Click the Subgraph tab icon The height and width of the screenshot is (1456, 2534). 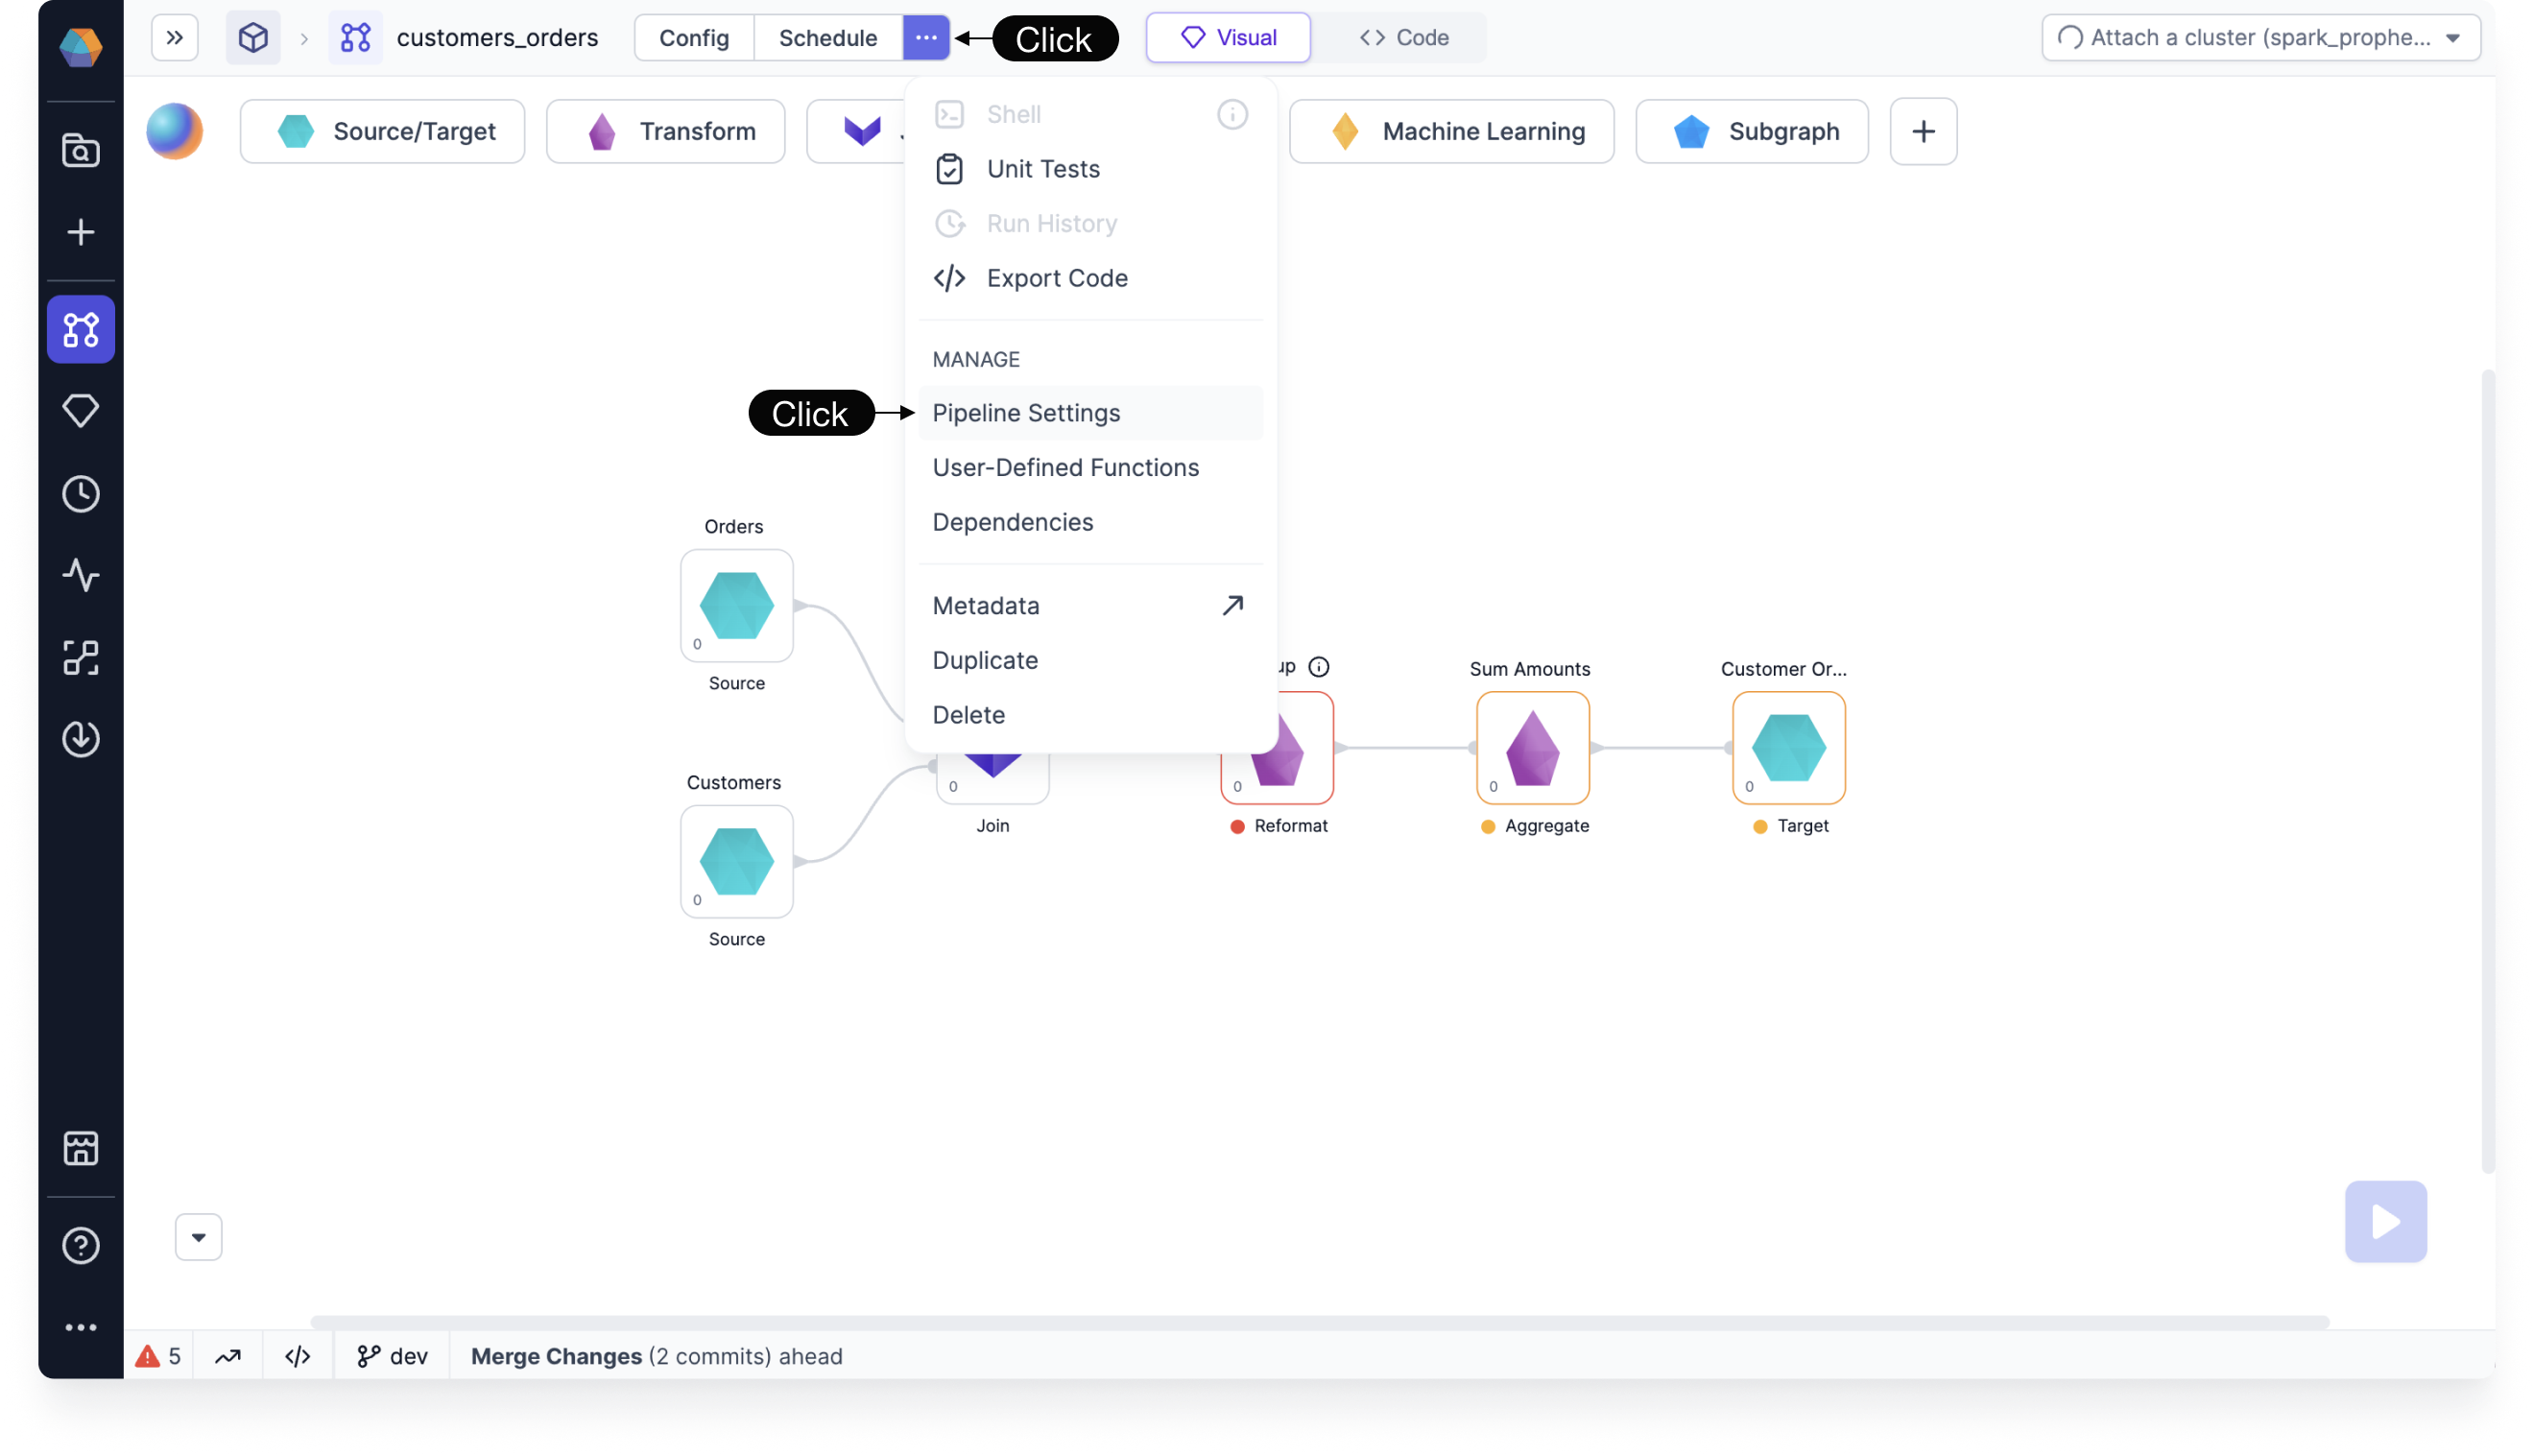click(x=1690, y=131)
